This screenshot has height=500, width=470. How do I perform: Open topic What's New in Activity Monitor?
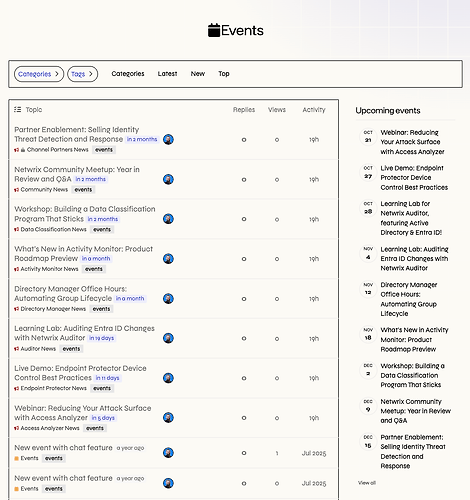(83, 254)
